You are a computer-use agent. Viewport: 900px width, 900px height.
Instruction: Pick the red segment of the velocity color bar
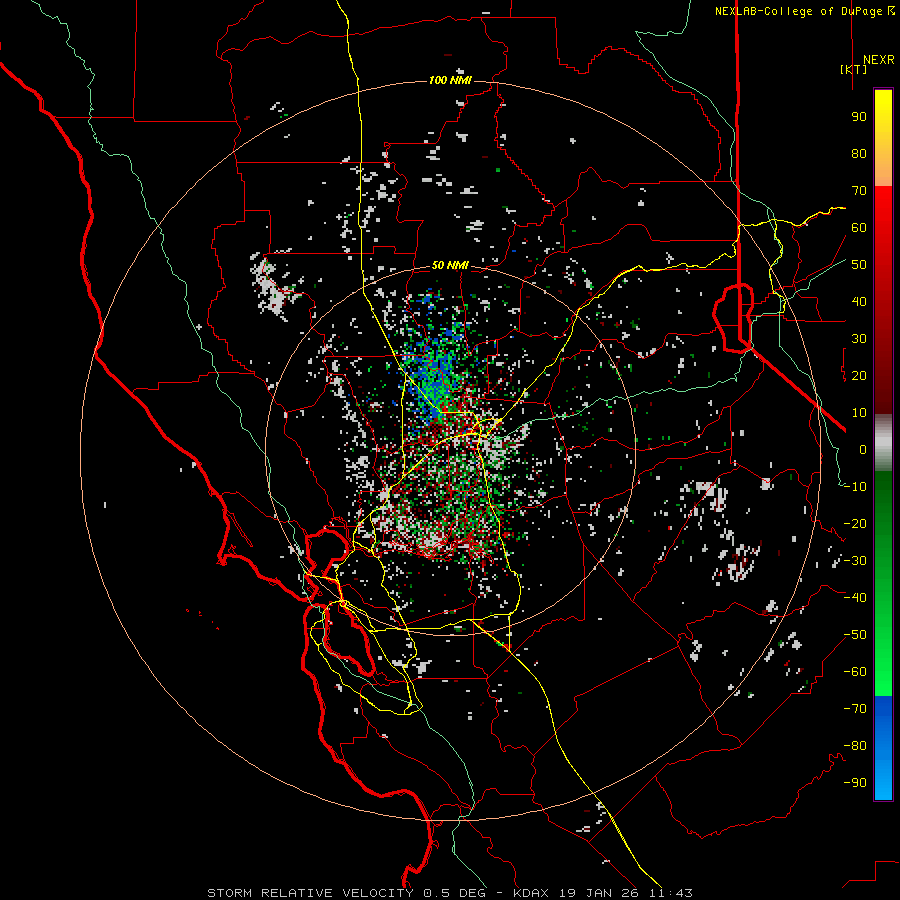(x=883, y=300)
